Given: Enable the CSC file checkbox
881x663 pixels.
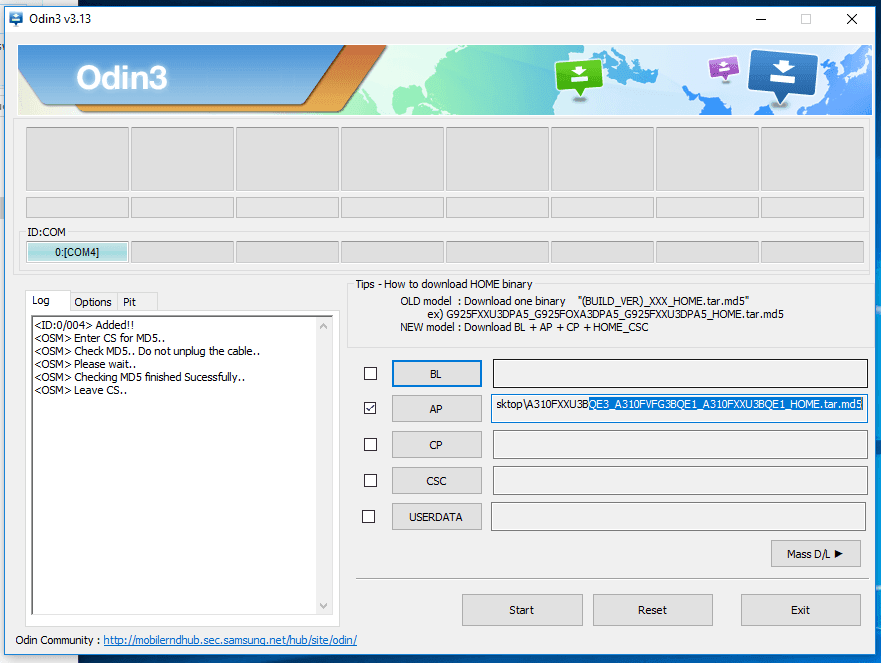Looking at the screenshot, I should (370, 480).
